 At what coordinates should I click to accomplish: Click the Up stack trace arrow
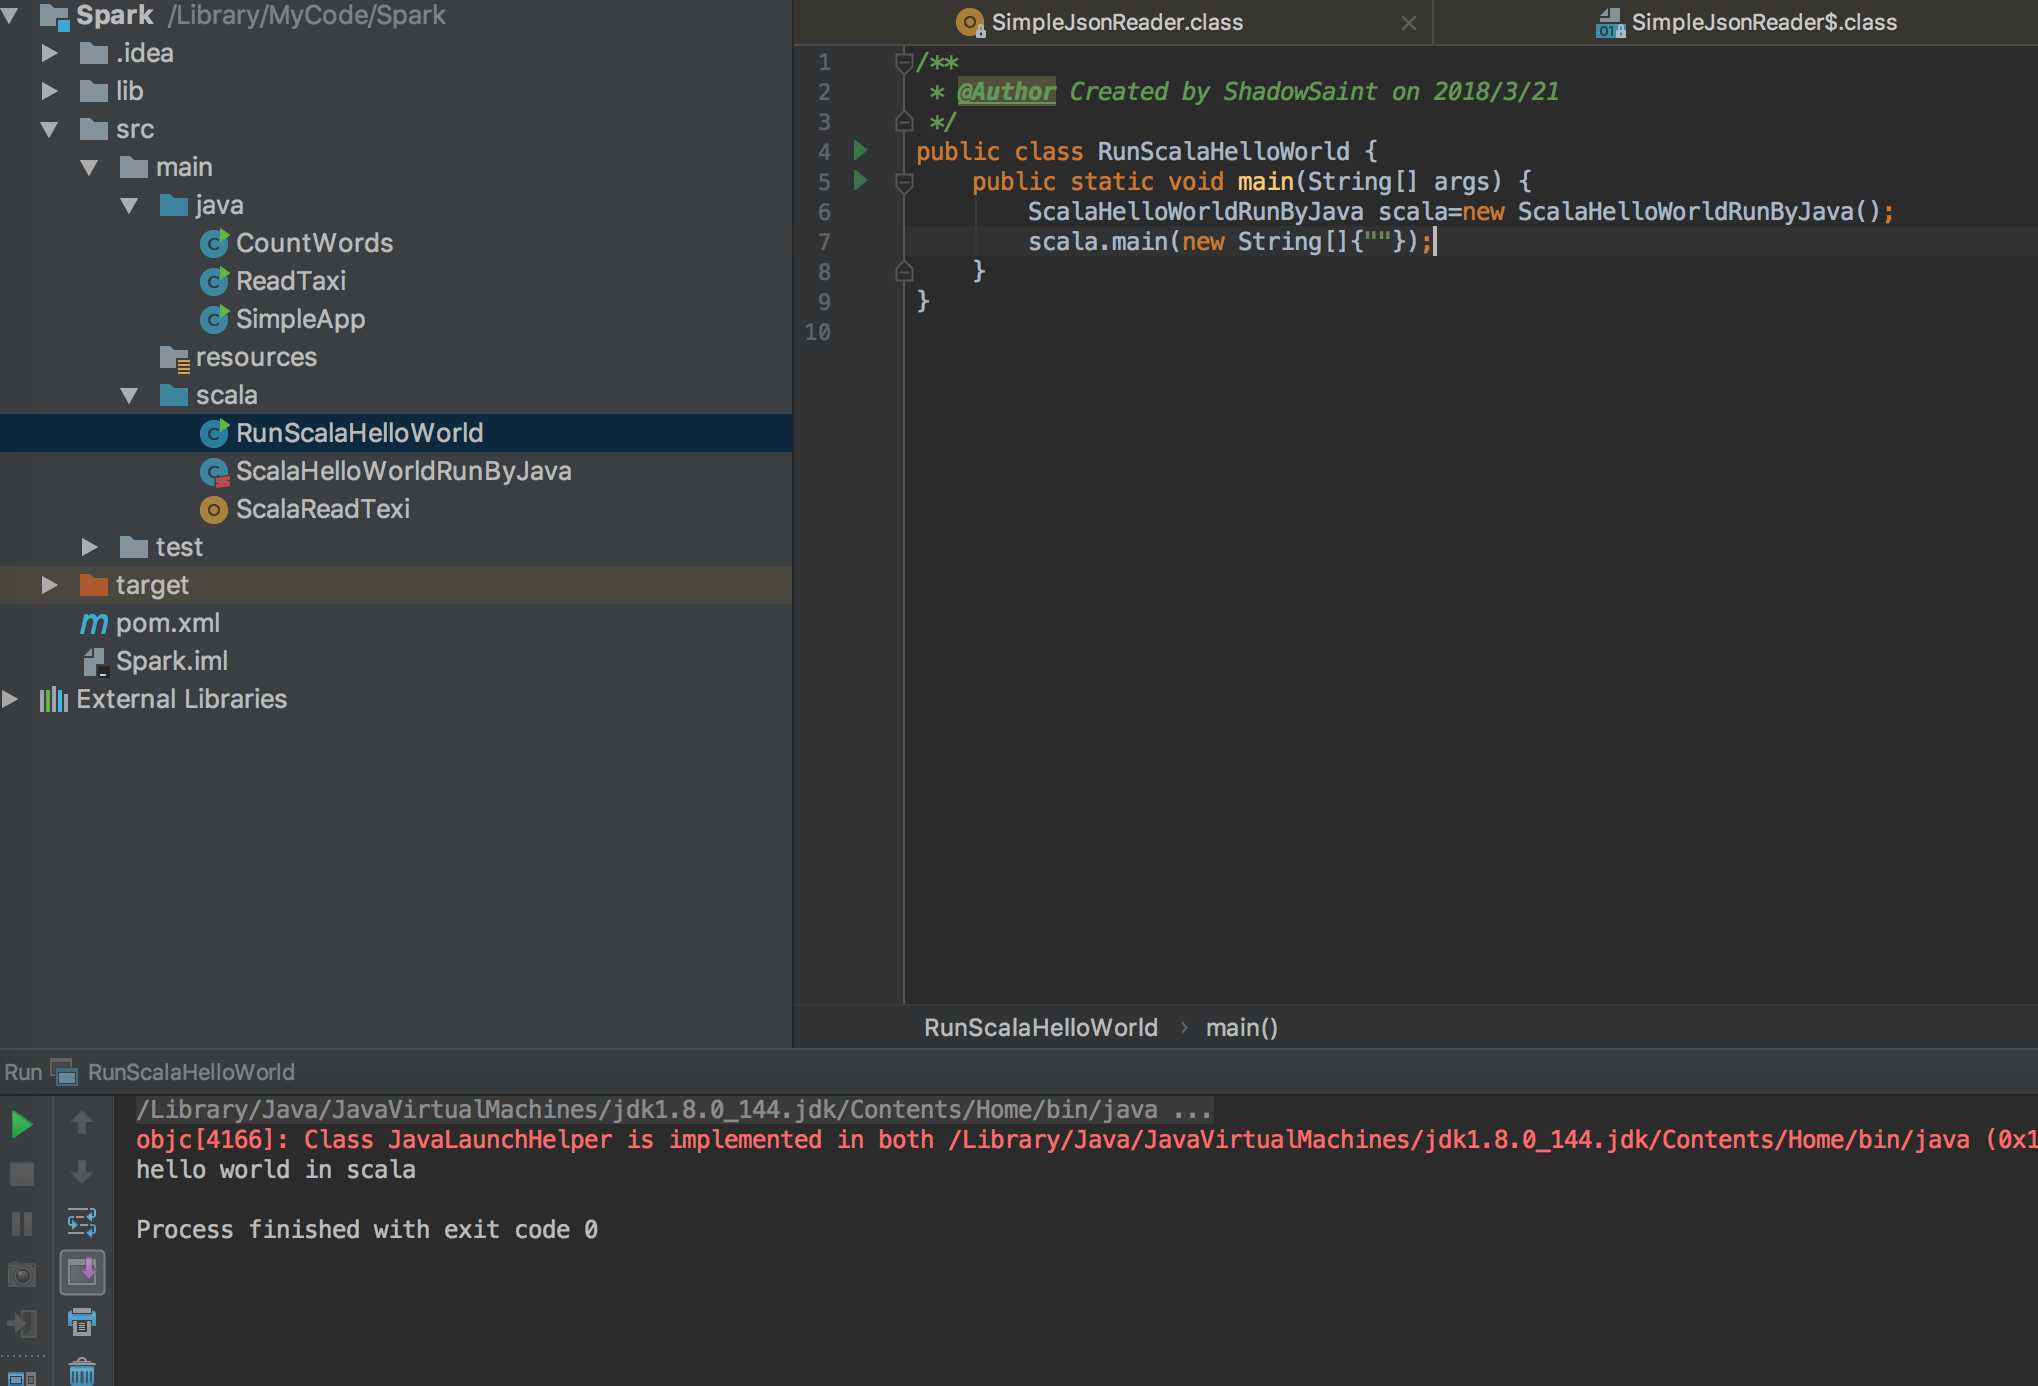click(82, 1122)
